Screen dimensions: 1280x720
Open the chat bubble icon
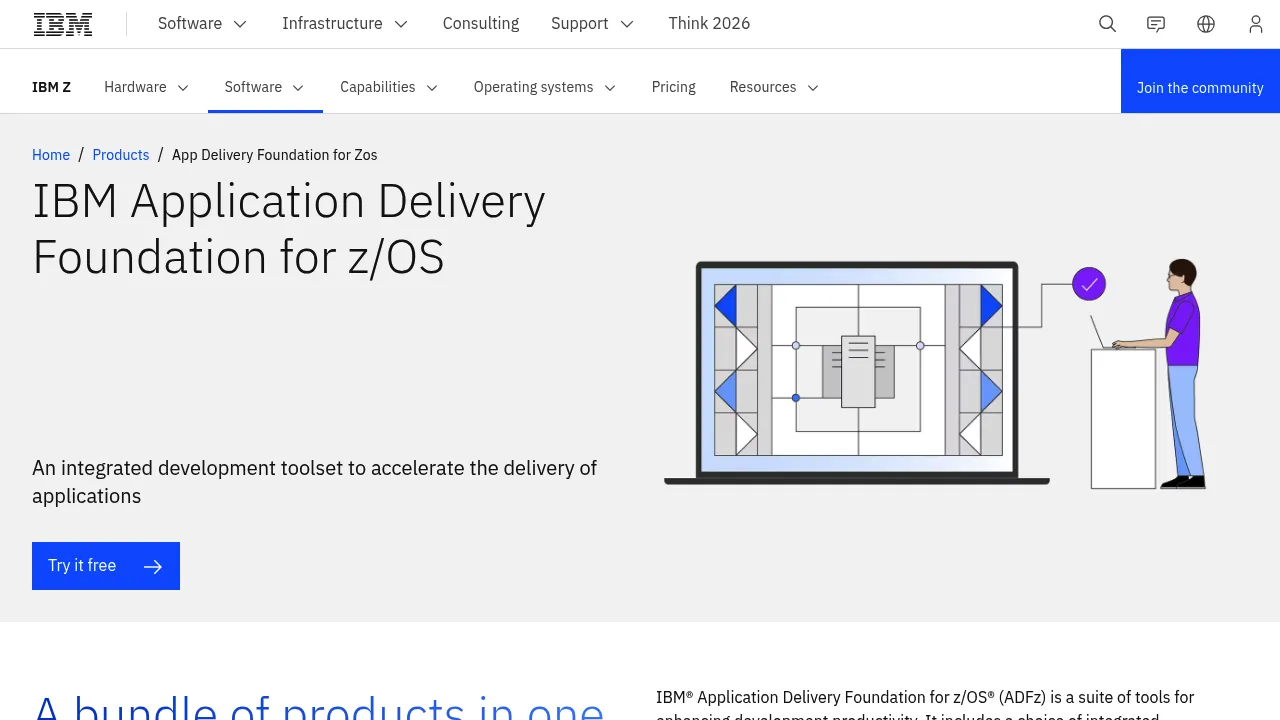coord(1156,24)
